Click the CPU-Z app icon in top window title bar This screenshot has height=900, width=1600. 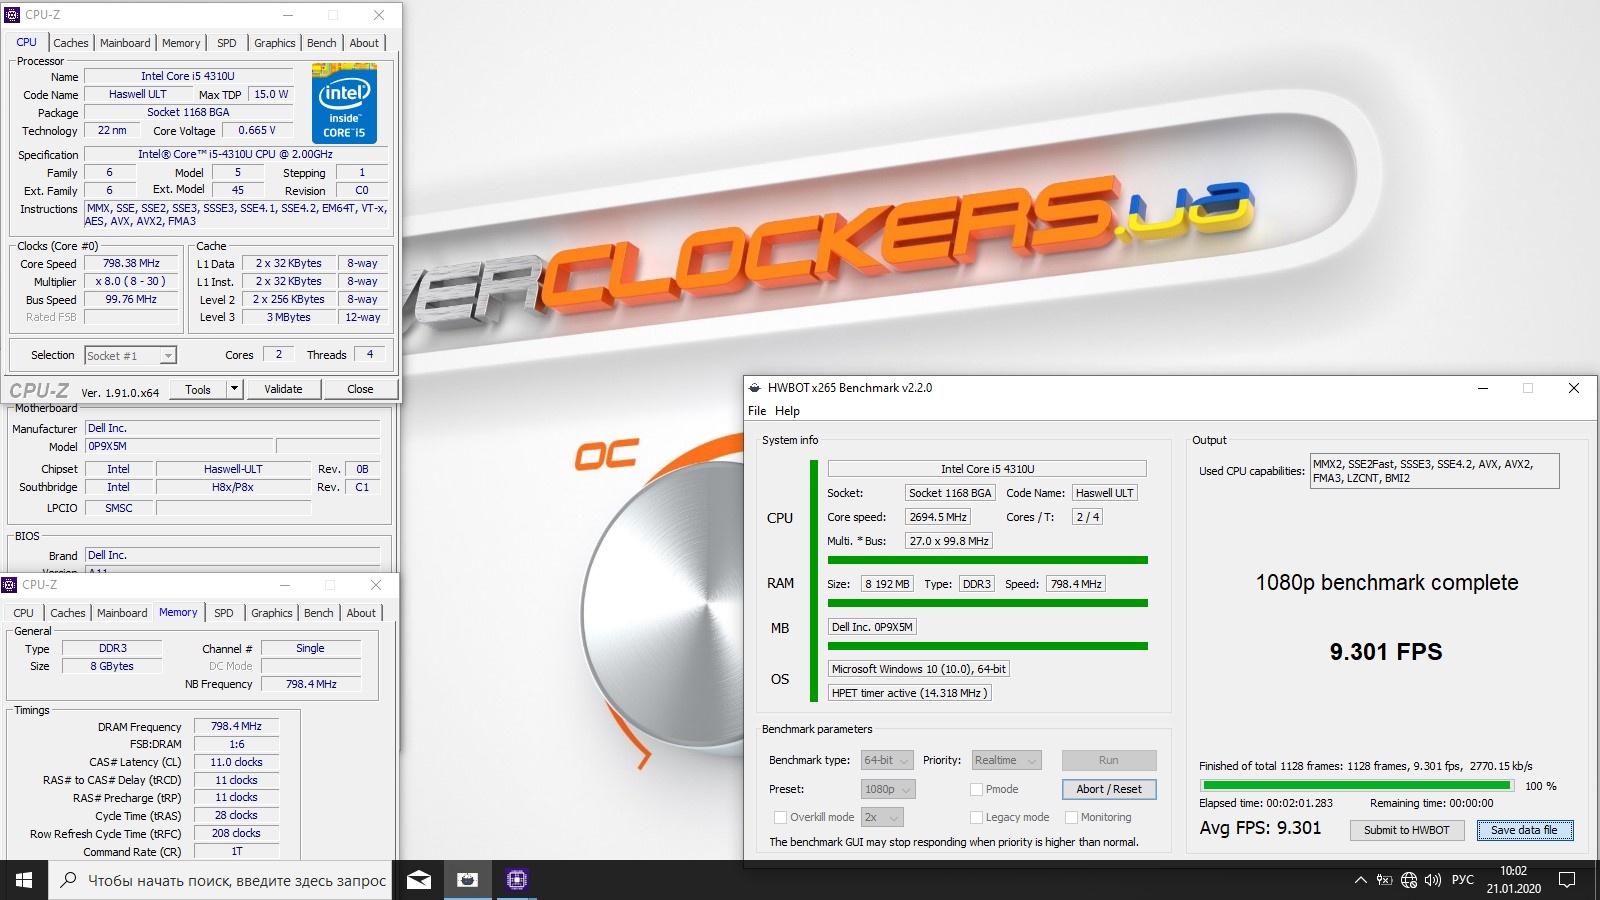[x=12, y=15]
